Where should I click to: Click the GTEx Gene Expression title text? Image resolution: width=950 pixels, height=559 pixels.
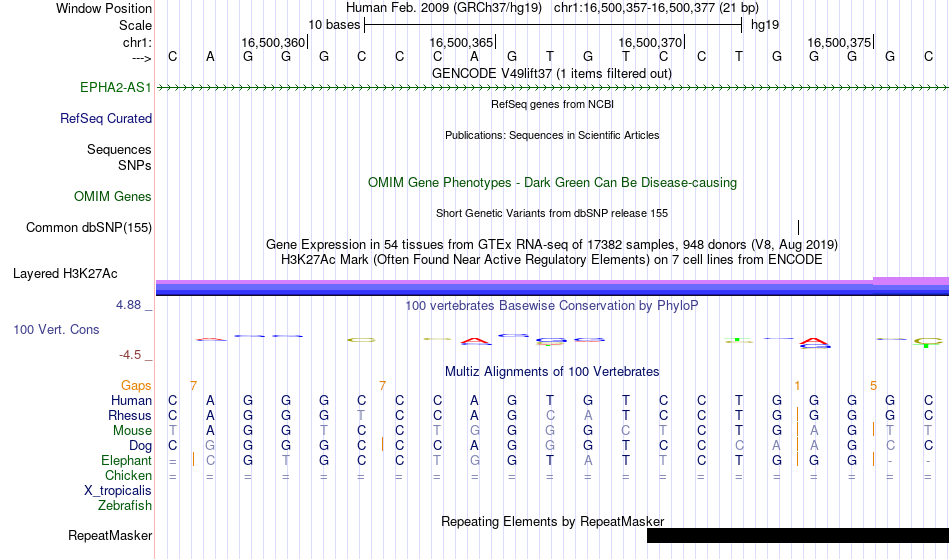click(x=552, y=245)
